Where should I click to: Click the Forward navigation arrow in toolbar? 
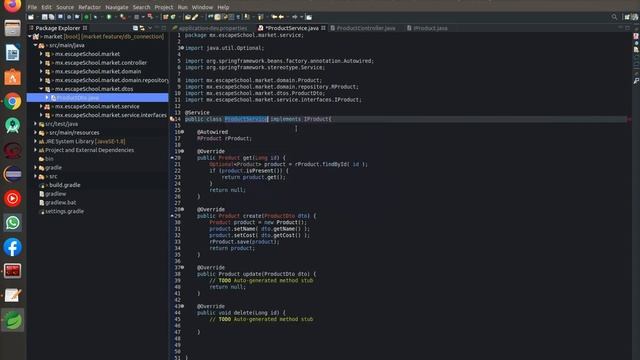click(295, 17)
